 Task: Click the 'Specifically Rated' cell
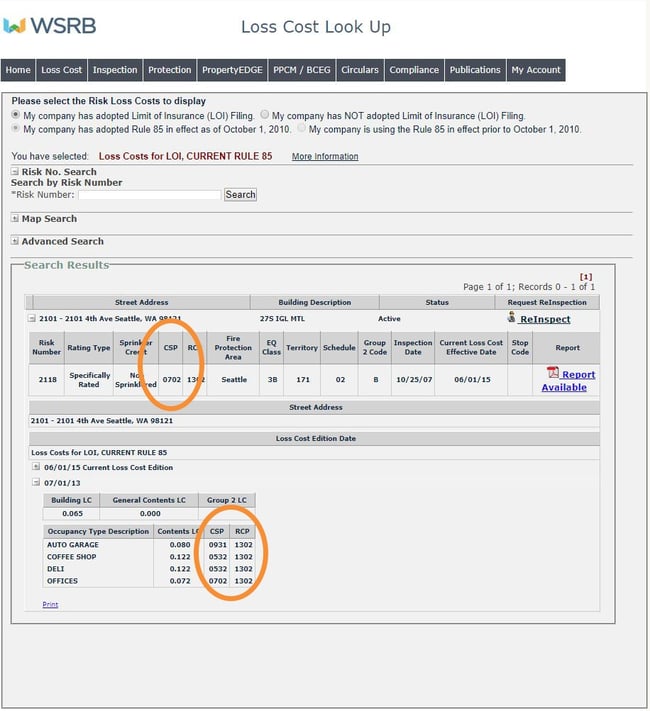[x=89, y=380]
